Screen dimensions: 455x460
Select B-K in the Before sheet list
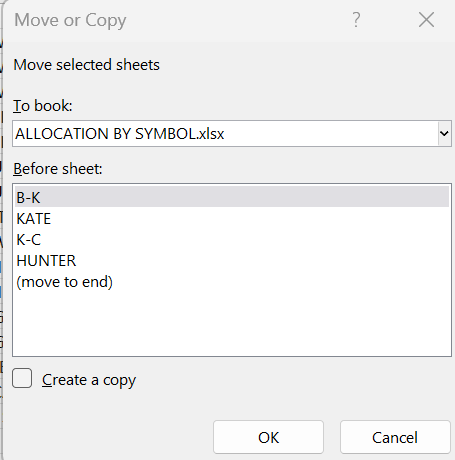click(x=232, y=198)
